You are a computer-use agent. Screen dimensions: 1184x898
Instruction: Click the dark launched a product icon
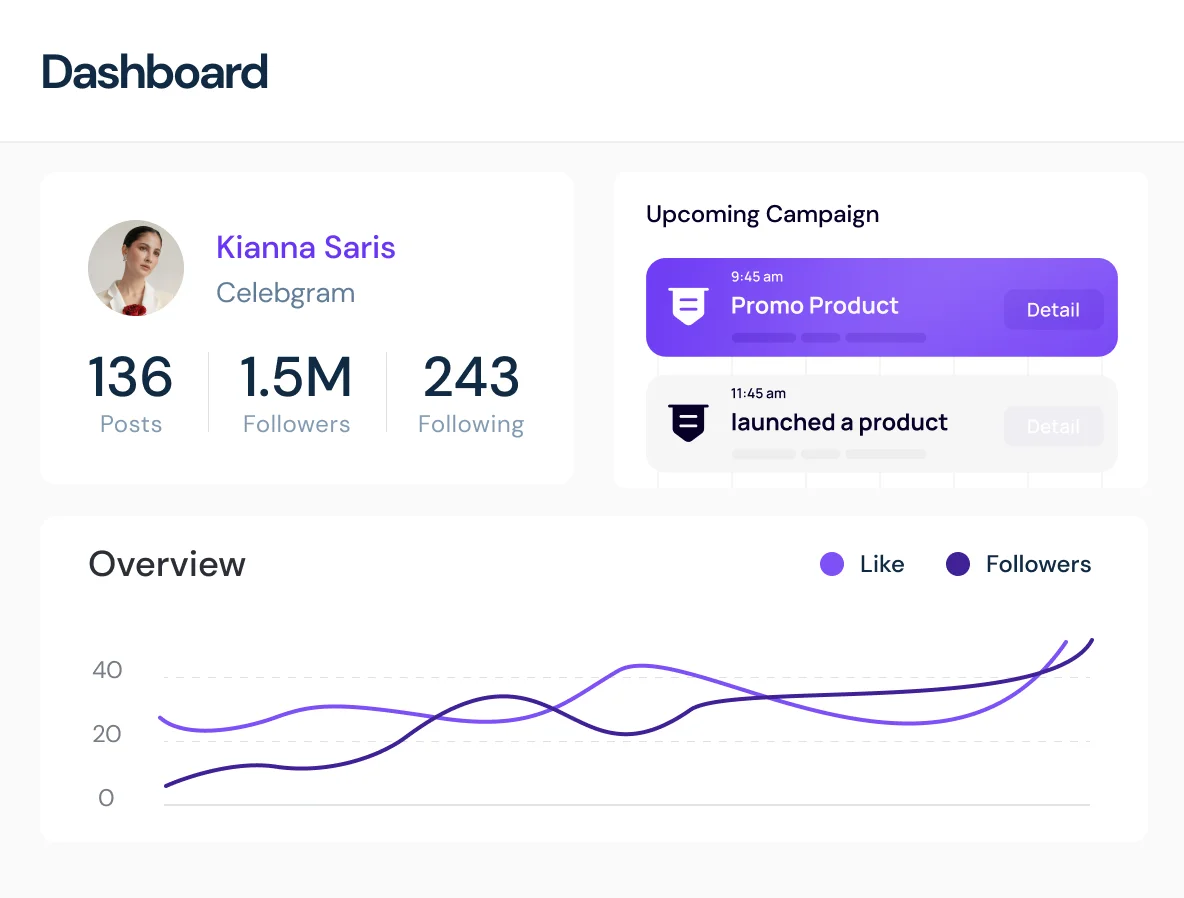[x=688, y=423]
